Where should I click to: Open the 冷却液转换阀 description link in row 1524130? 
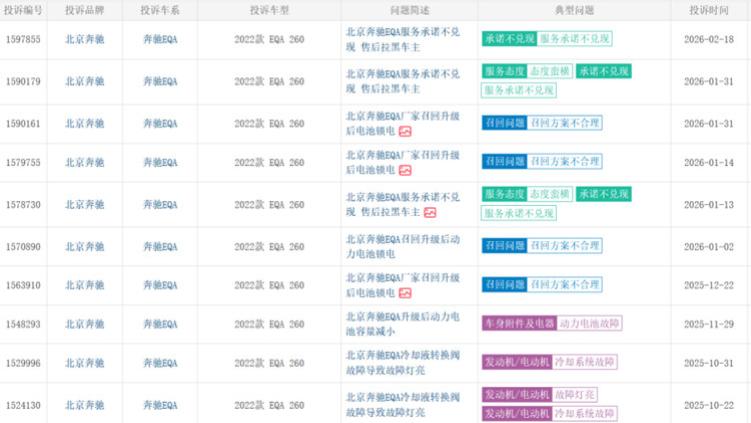[403, 405]
